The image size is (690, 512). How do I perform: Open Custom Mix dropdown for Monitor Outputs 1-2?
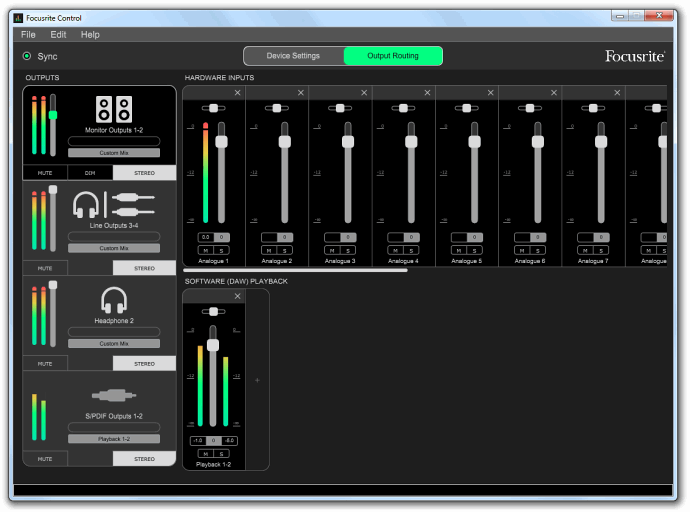[114, 153]
